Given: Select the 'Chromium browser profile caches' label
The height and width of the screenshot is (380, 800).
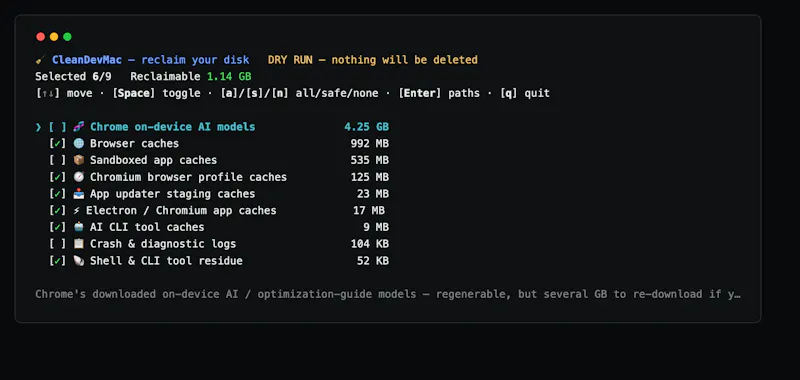Looking at the screenshot, I should [188, 177].
